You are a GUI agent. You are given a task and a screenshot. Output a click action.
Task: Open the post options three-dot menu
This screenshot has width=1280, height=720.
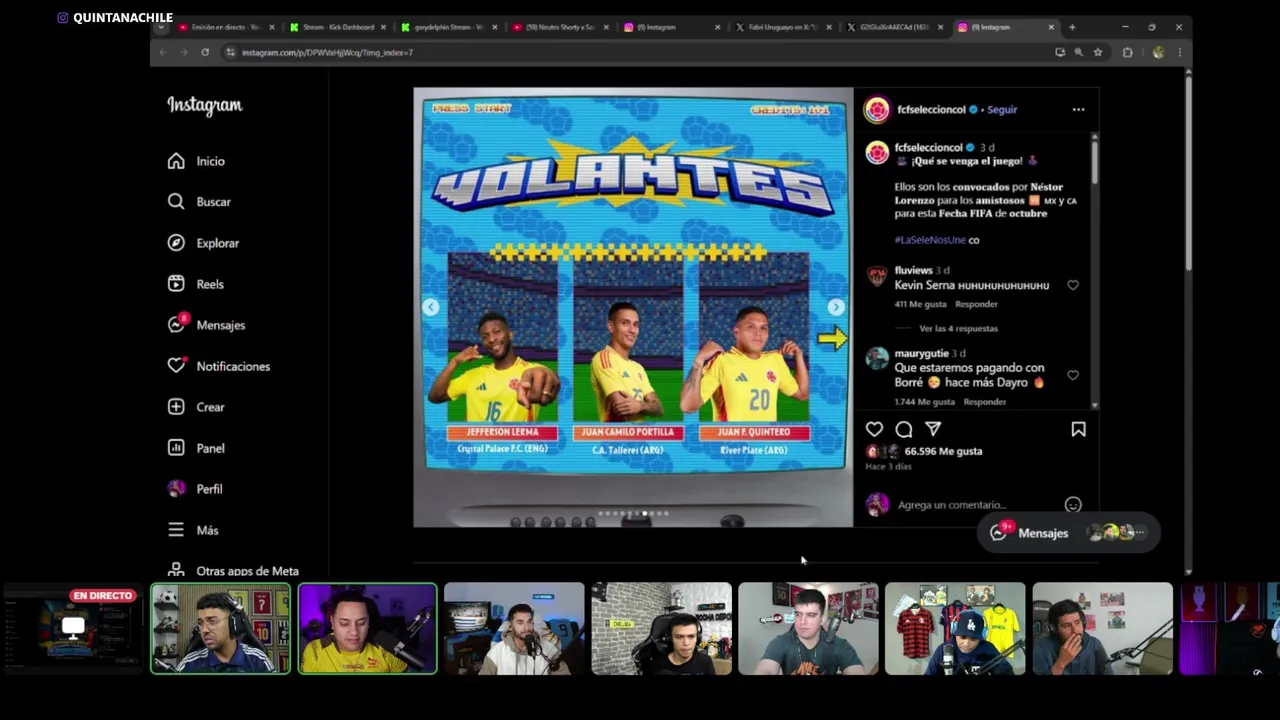tap(1078, 109)
